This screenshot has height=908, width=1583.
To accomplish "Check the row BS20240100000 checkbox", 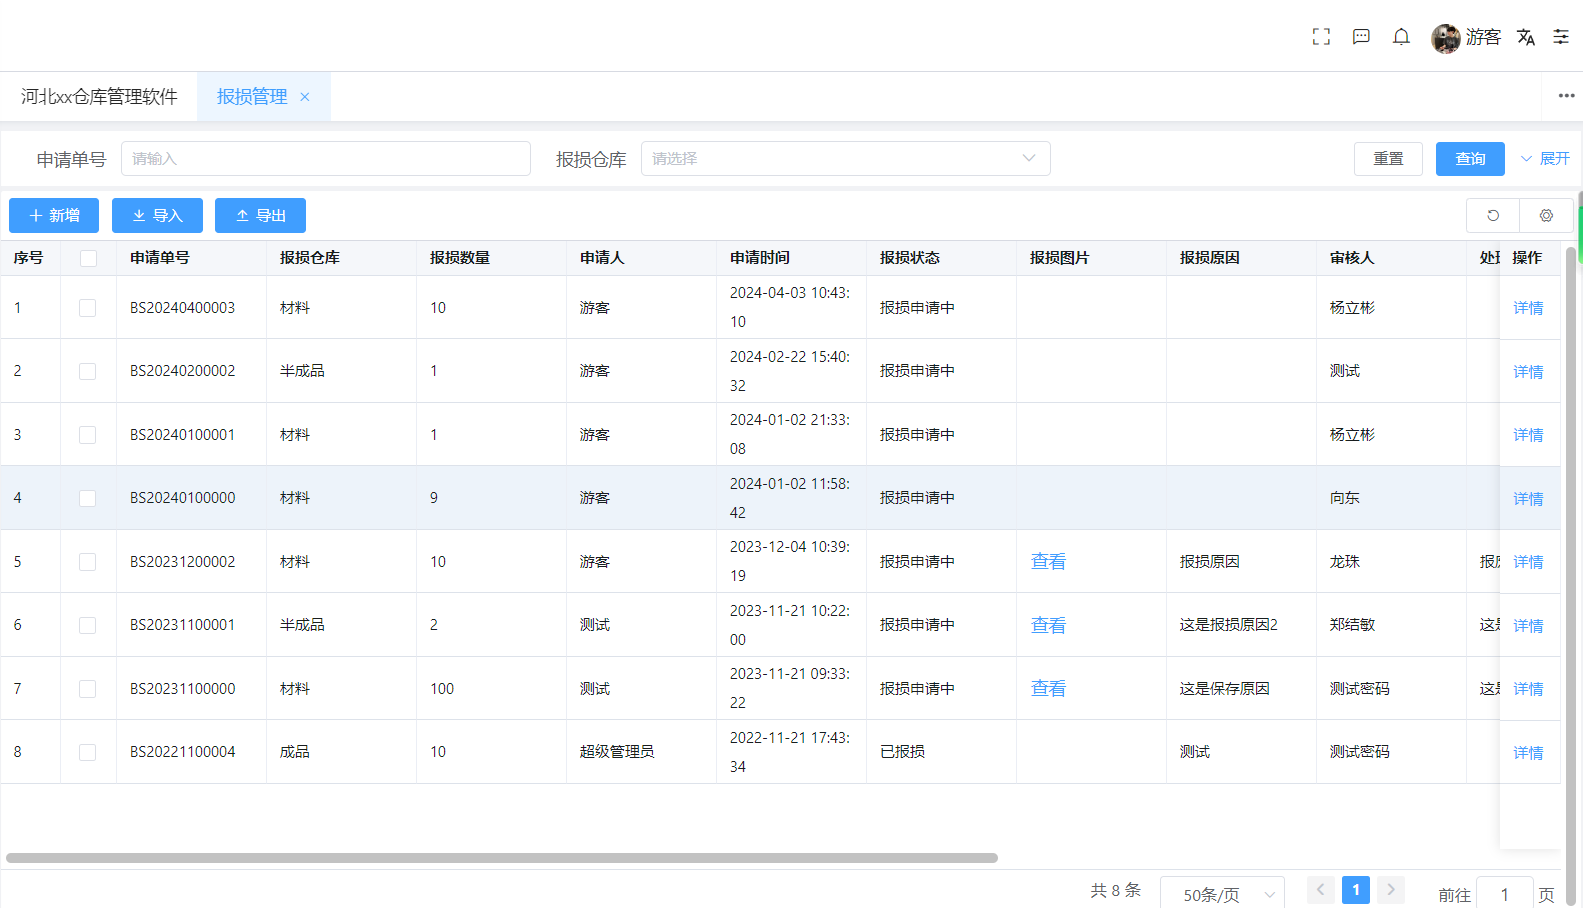I will 88,498.
